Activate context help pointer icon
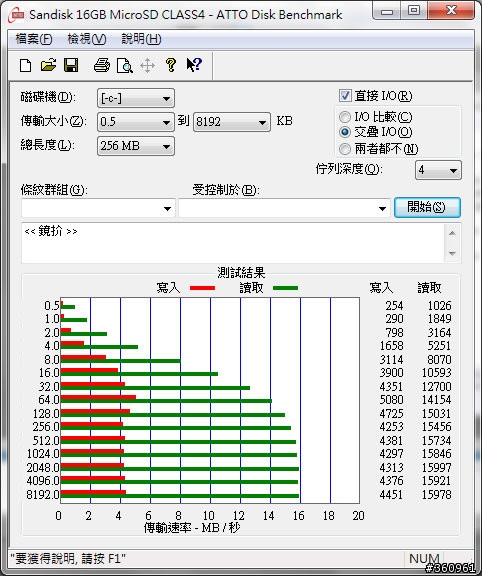 point(194,65)
